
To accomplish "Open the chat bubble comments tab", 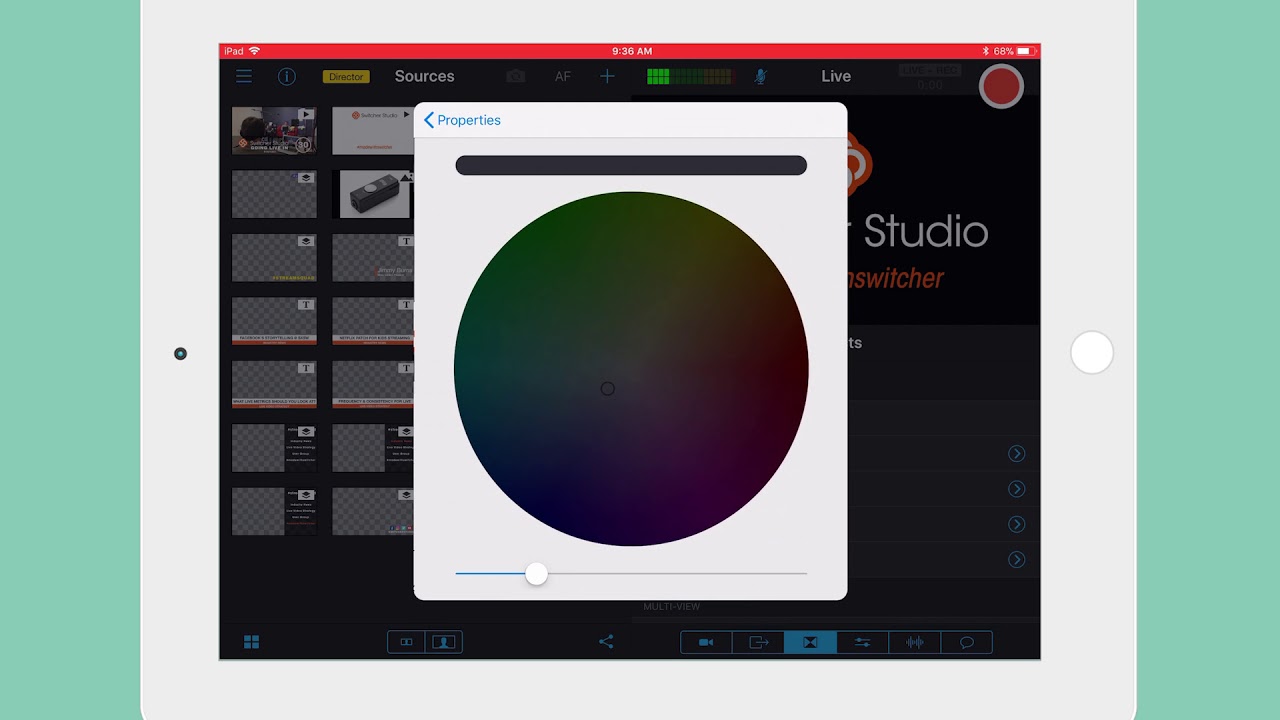I will coord(966,642).
